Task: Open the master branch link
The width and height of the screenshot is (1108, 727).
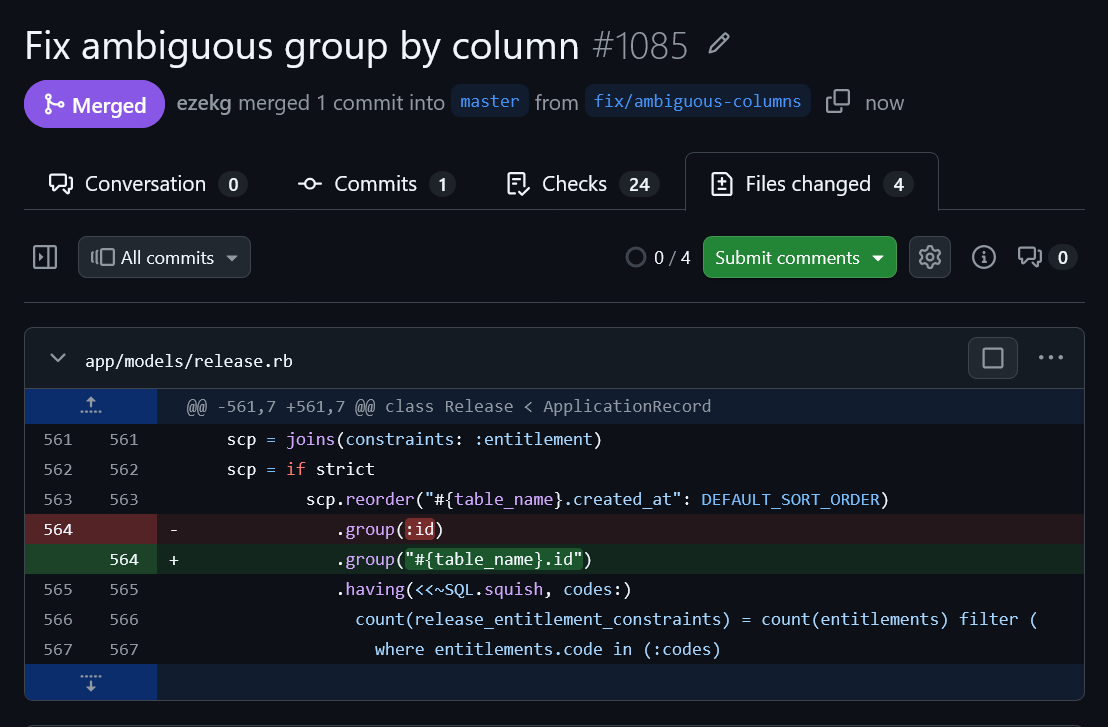Action: click(490, 102)
